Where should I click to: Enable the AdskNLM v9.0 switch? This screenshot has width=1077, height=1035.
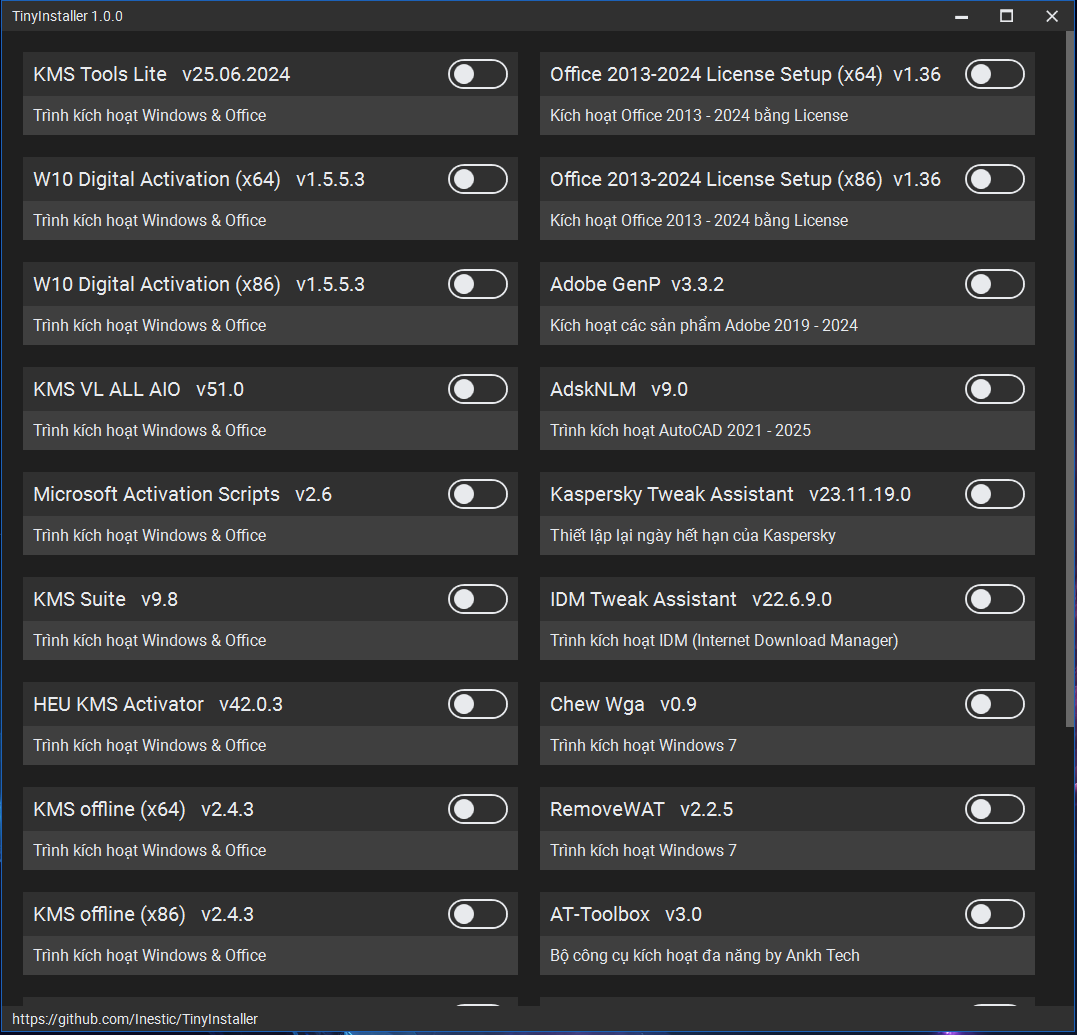[995, 389]
